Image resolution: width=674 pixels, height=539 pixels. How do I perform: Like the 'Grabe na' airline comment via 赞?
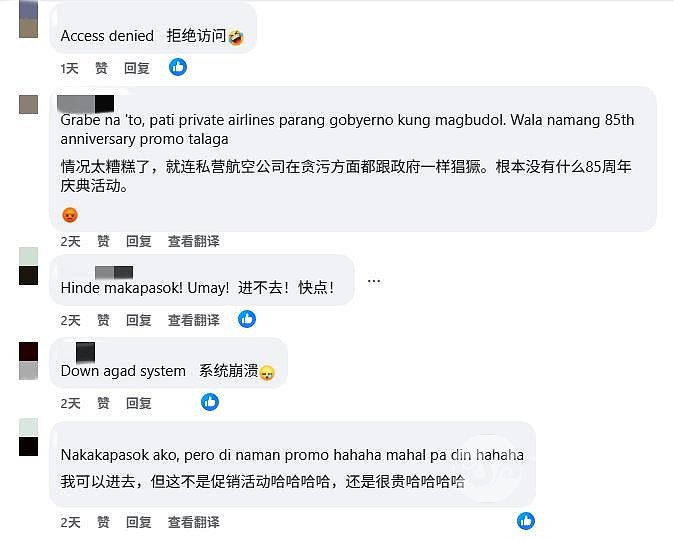(103, 241)
